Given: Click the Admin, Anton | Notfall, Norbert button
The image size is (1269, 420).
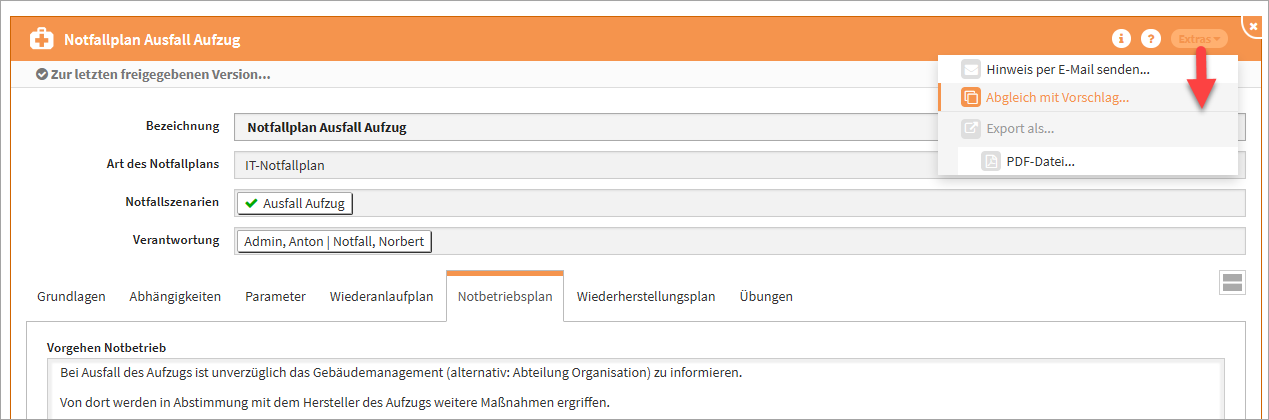Looking at the screenshot, I should [334, 242].
